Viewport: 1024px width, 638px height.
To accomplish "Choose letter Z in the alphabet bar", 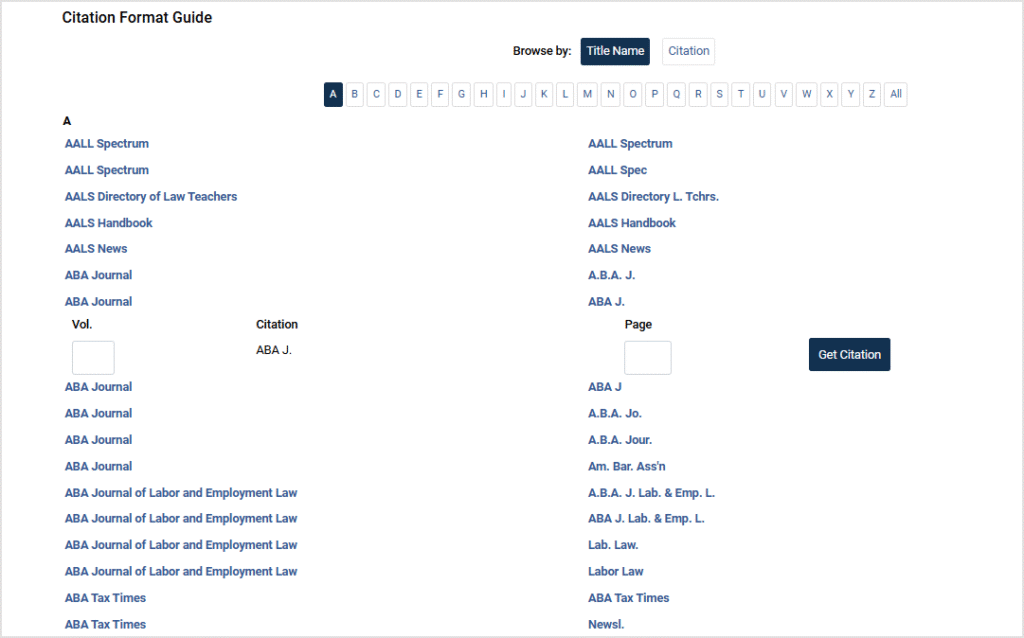I will (872, 94).
